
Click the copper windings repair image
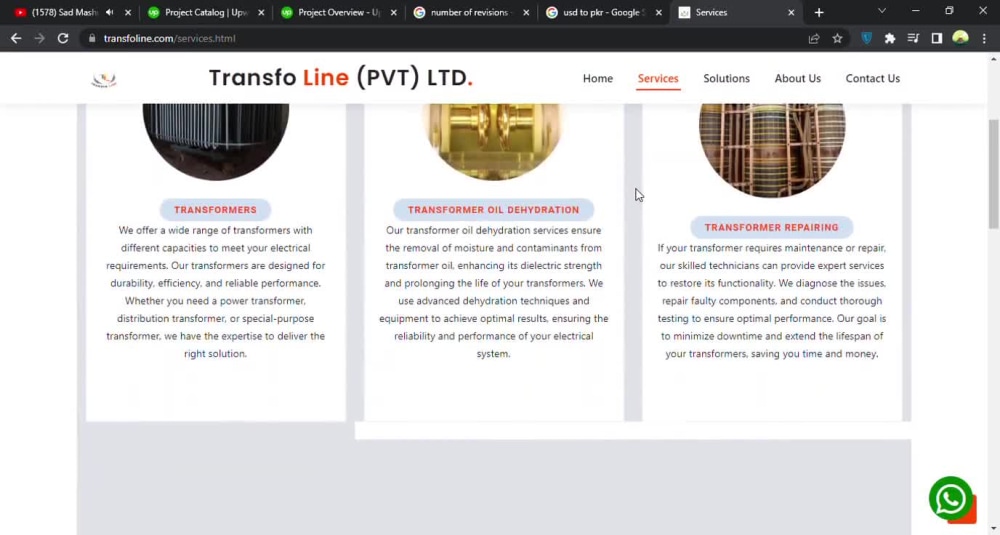(x=772, y=150)
